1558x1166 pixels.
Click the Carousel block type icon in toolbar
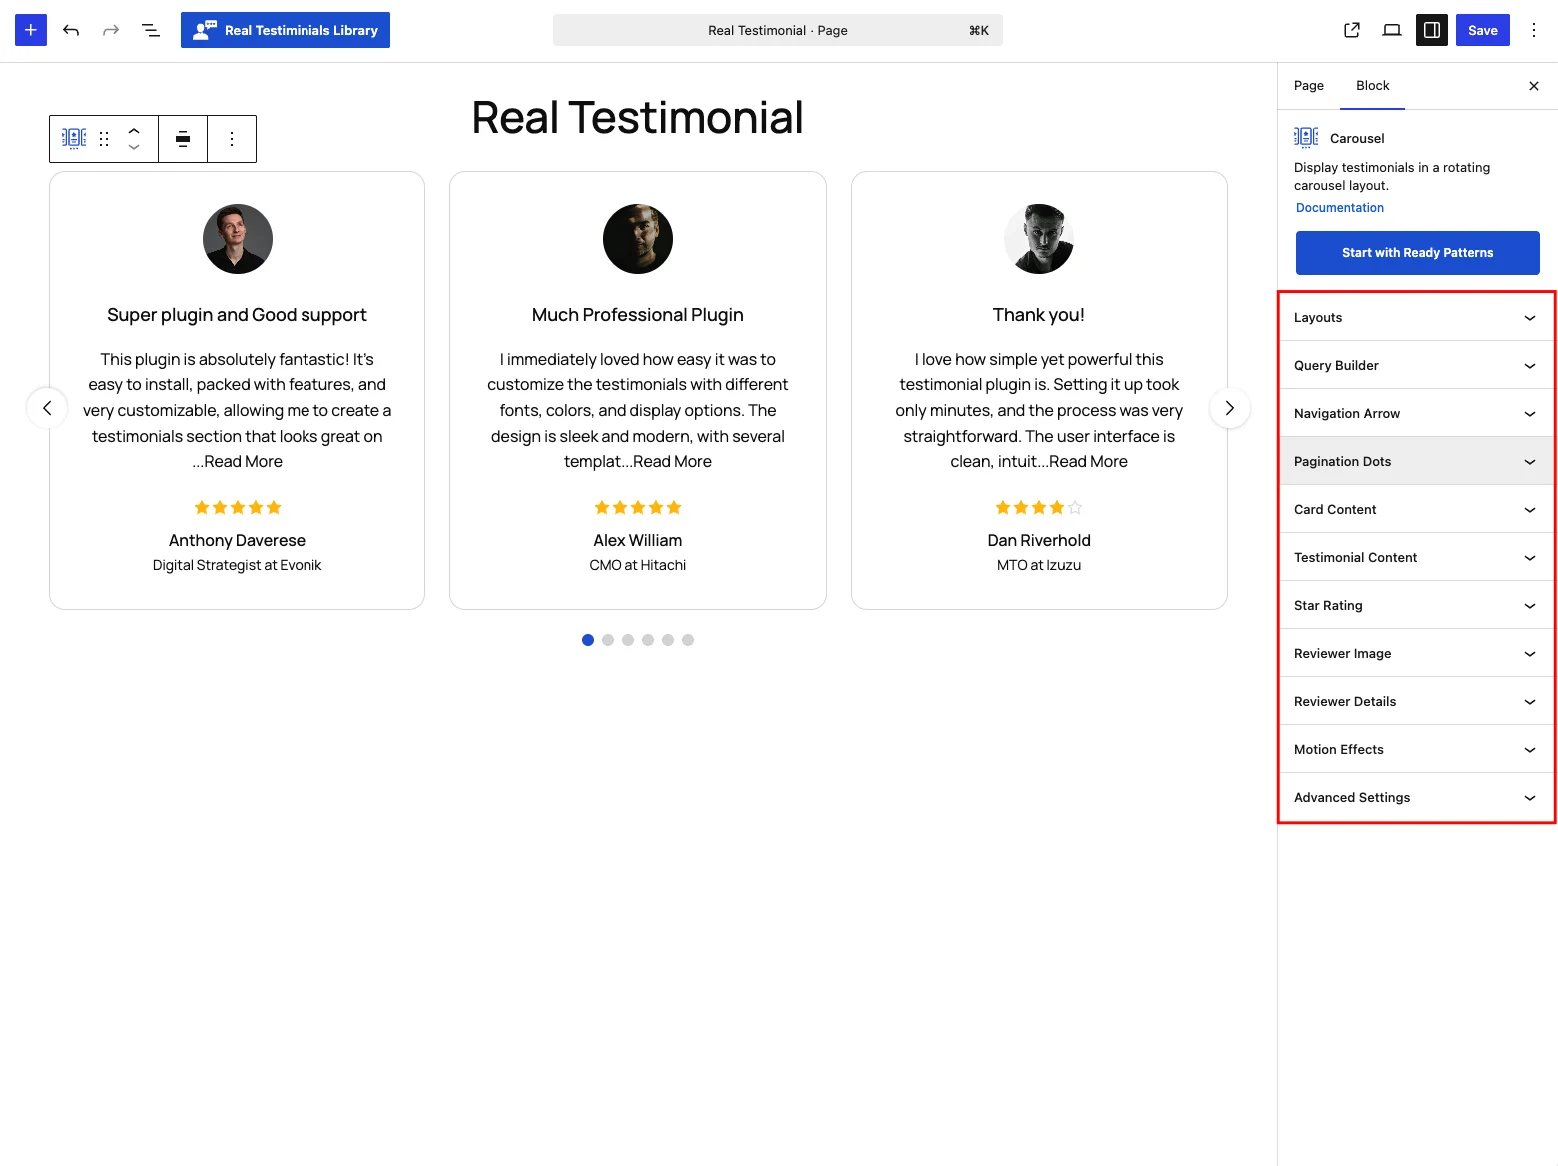(74, 139)
